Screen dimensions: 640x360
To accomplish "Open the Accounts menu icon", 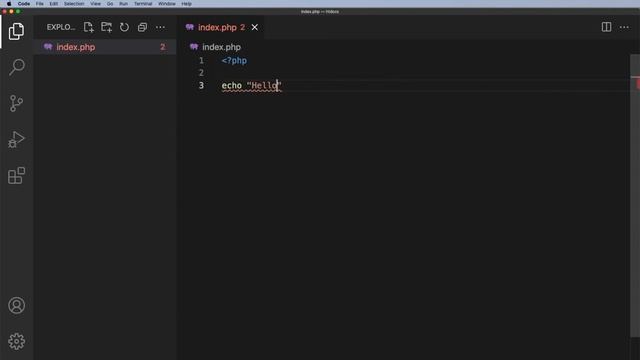I will point(16,305).
